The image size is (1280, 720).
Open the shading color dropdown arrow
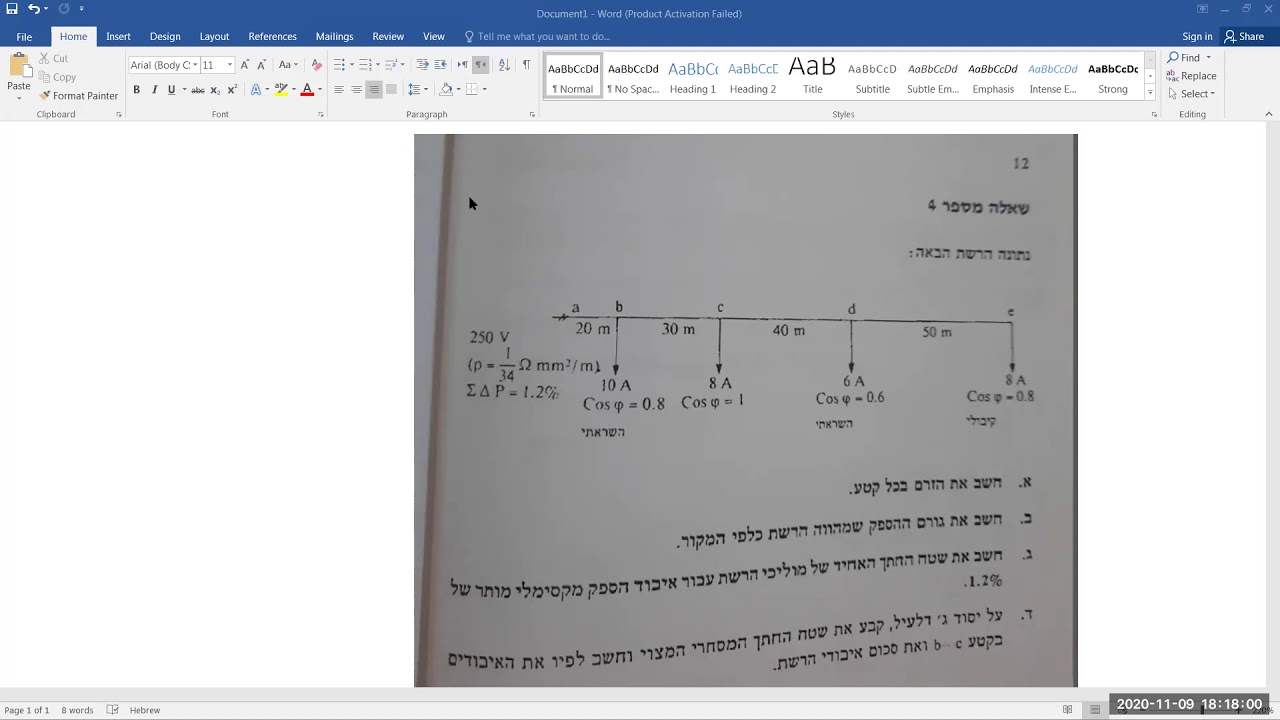[458, 90]
